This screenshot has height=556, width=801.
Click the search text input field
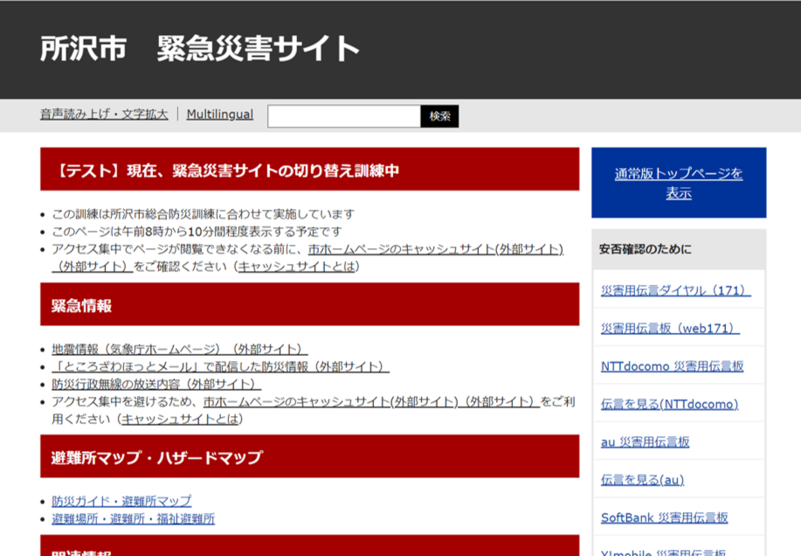(343, 116)
